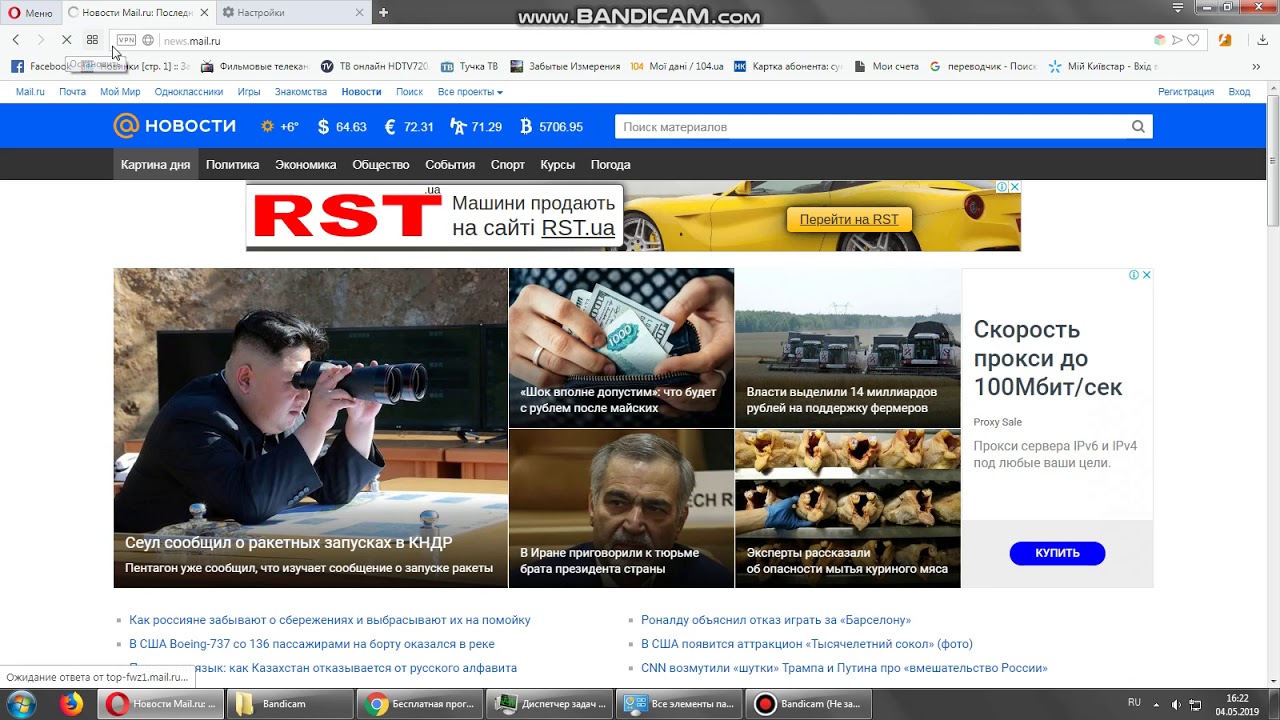The height and width of the screenshot is (720, 1280).
Task: Click the Вход link
Action: point(1239,92)
